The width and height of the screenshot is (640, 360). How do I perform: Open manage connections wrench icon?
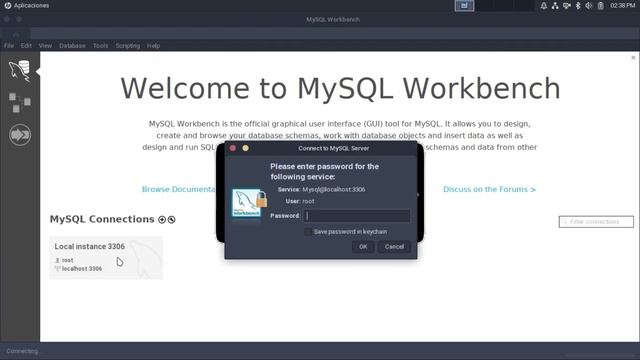[x=171, y=220]
